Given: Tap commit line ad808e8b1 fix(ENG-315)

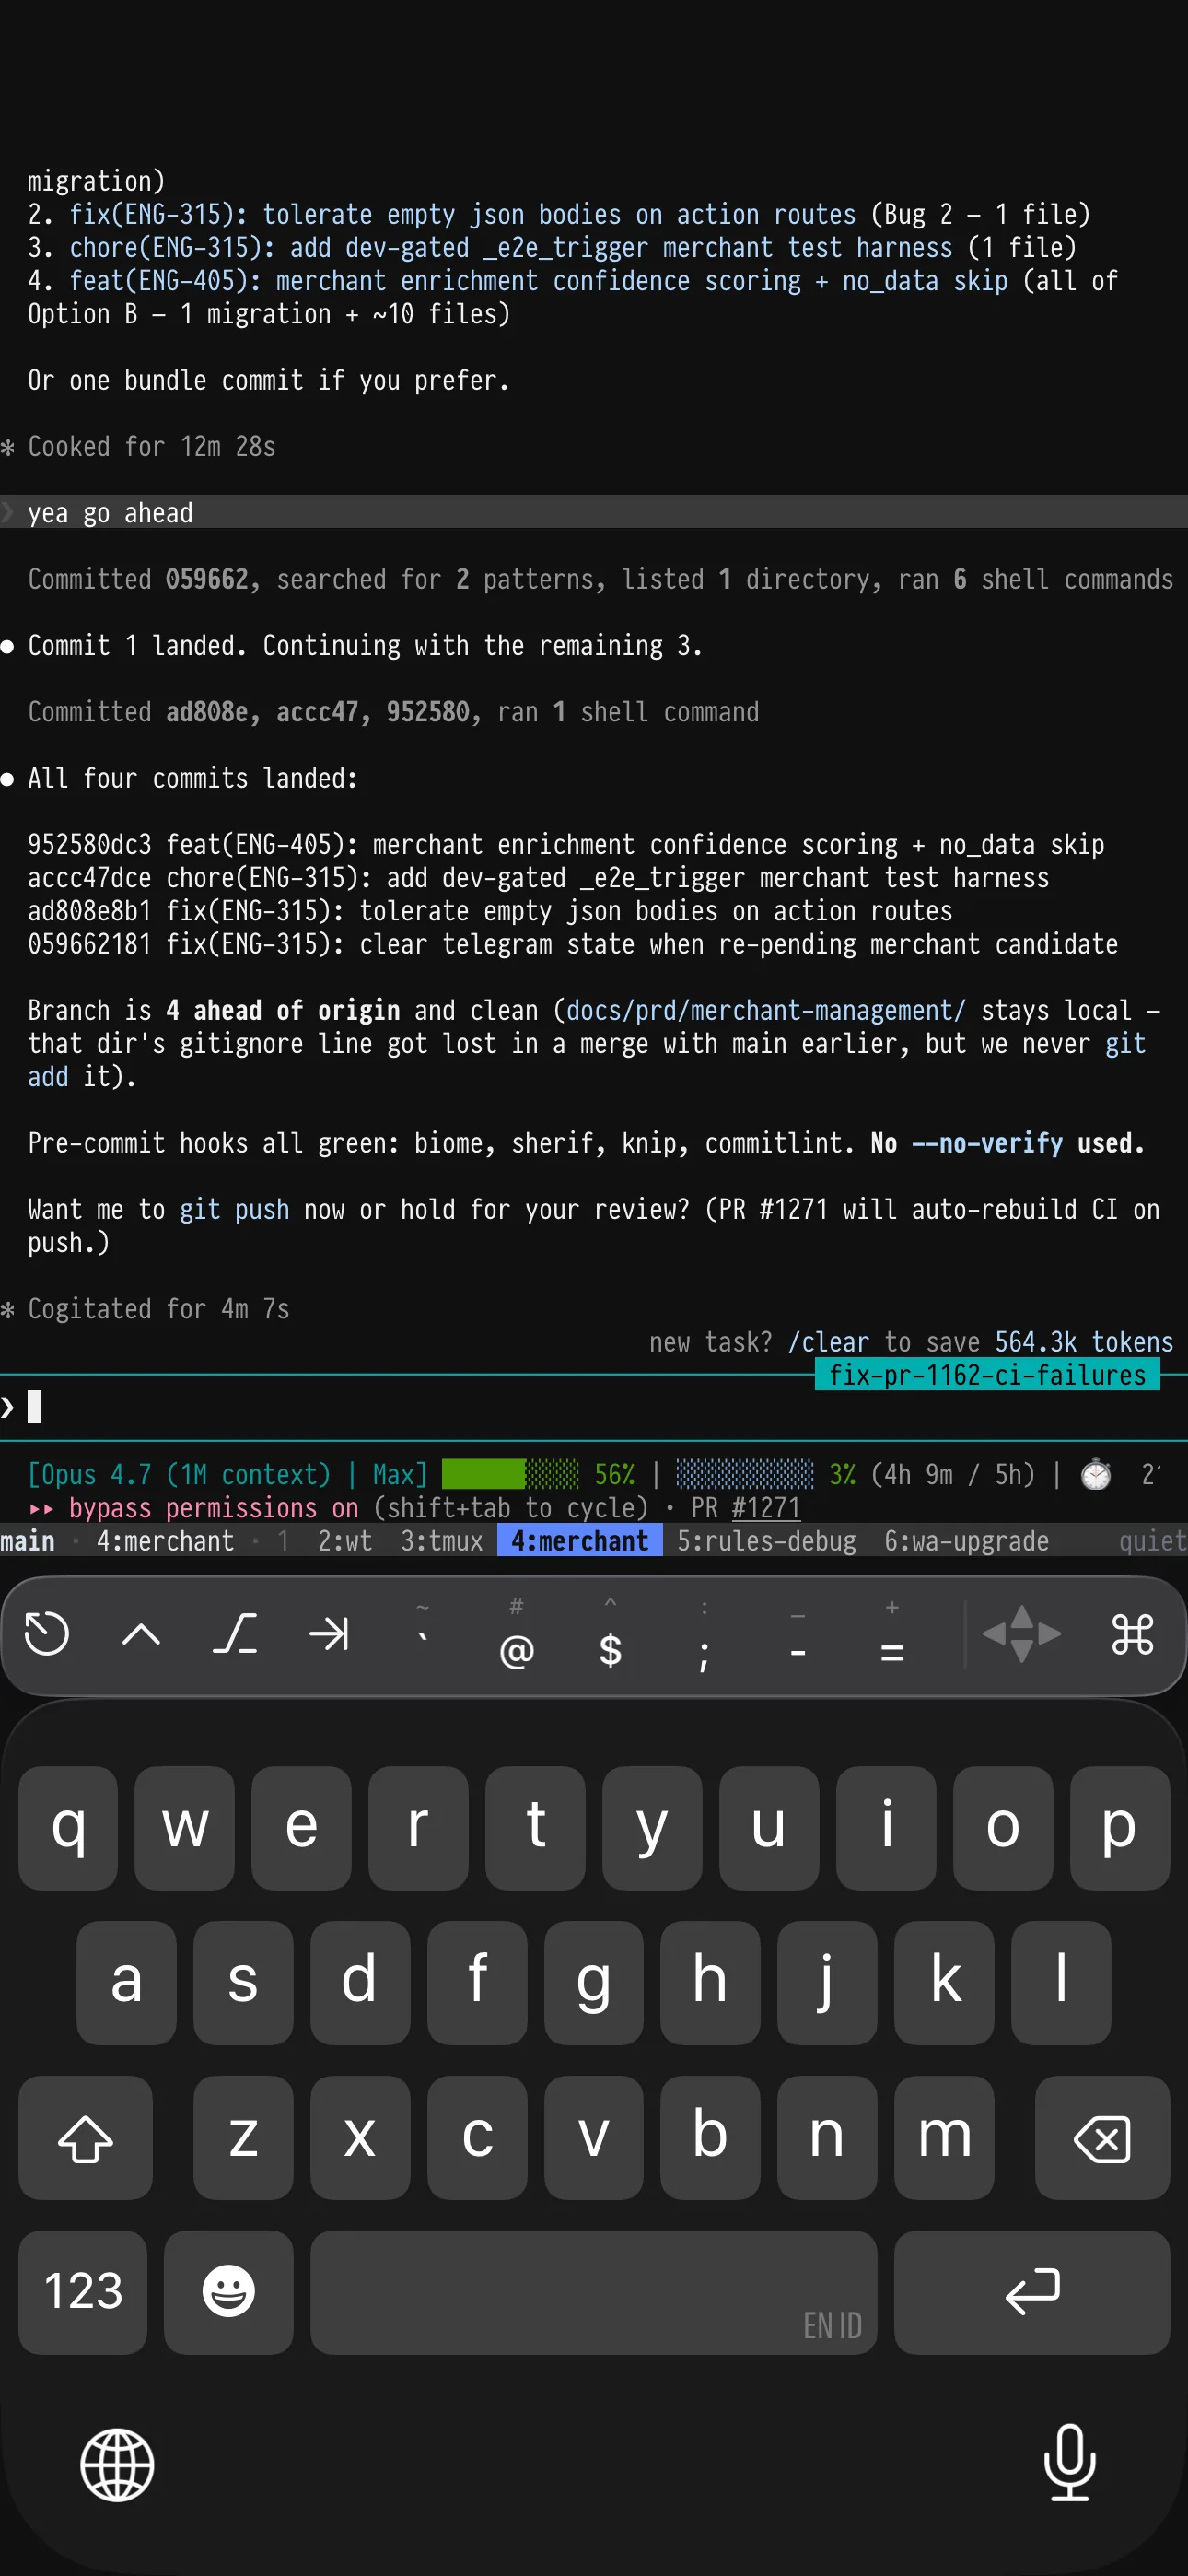Looking at the screenshot, I should [x=490, y=911].
